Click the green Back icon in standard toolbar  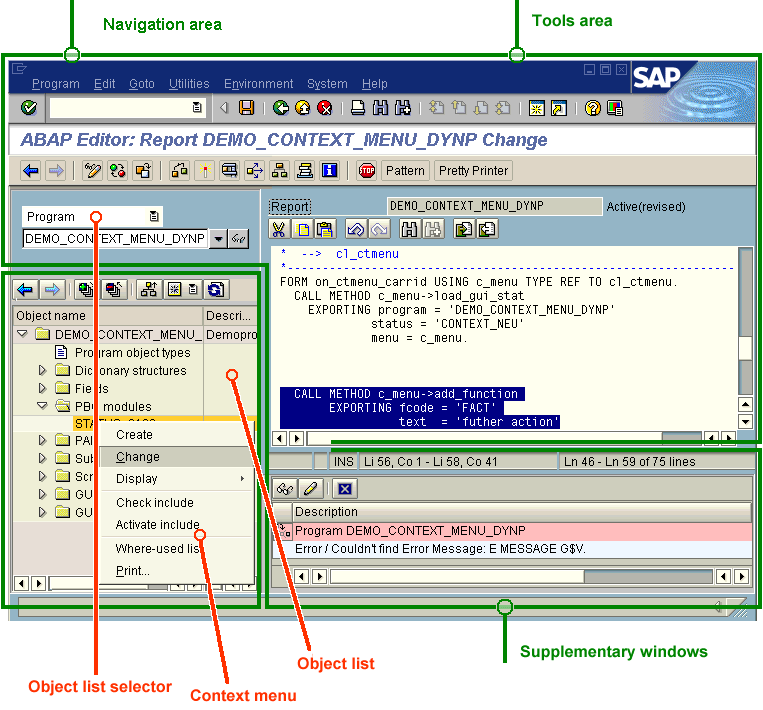coord(280,108)
